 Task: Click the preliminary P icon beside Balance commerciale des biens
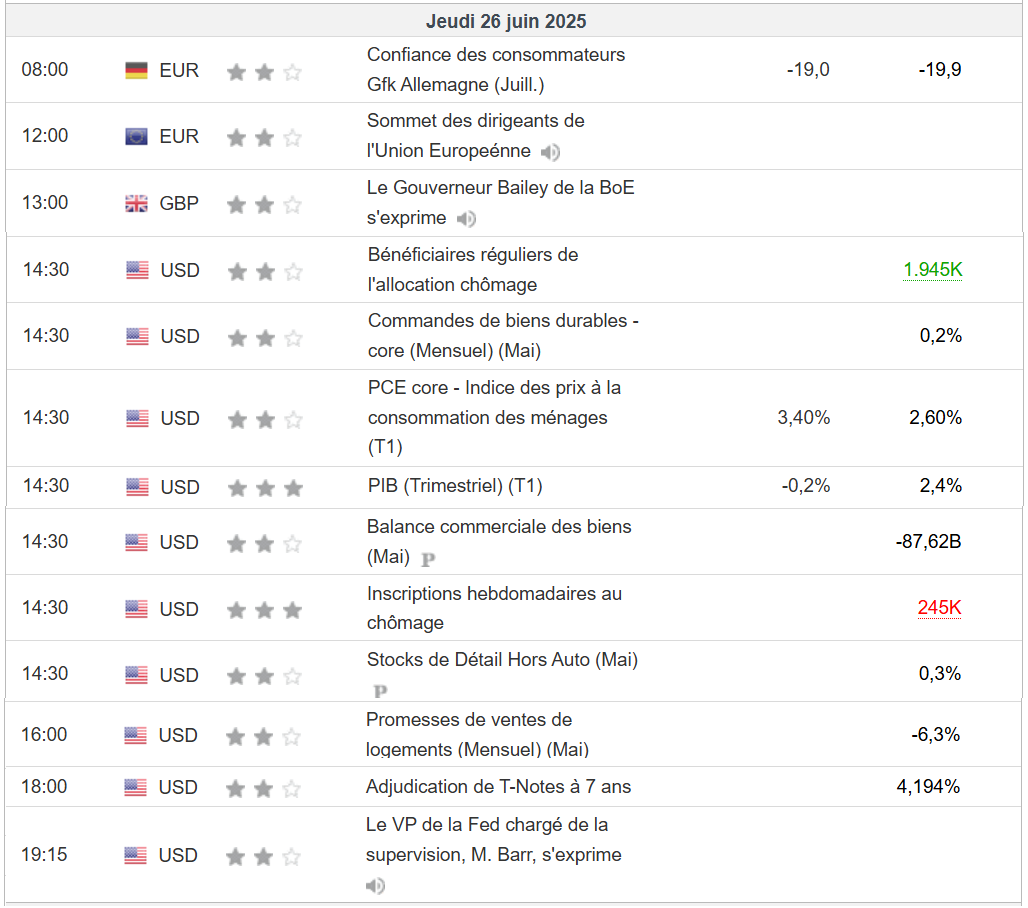click(428, 560)
